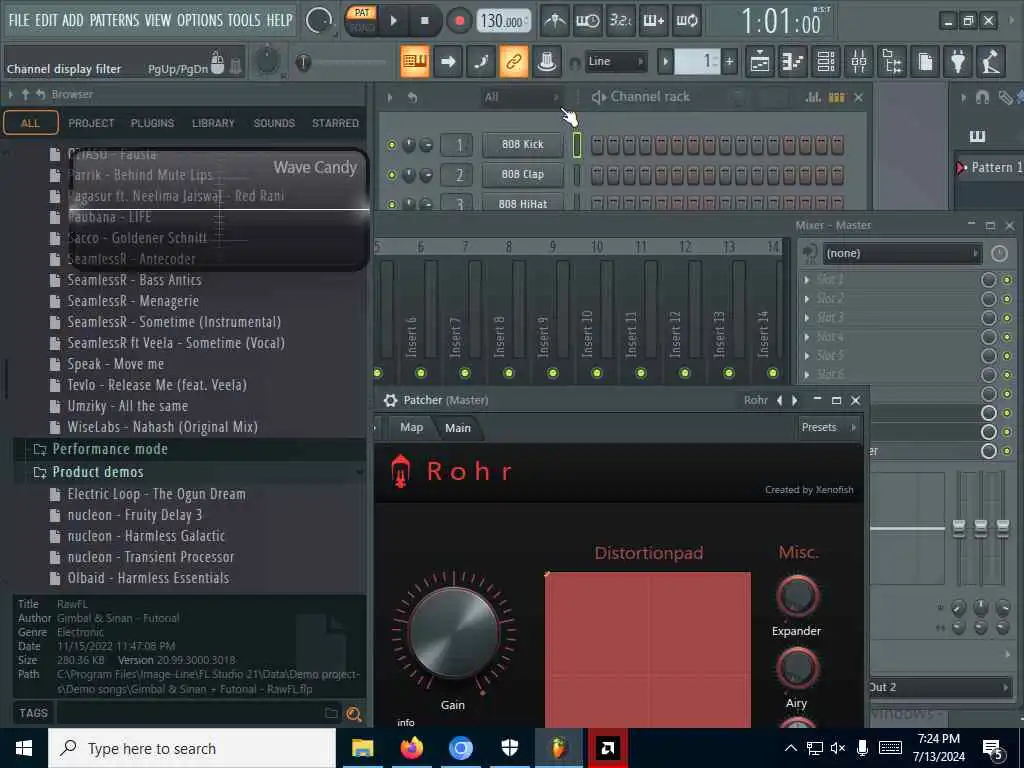Expand mixer effect Slot 4 arrow

807,337
